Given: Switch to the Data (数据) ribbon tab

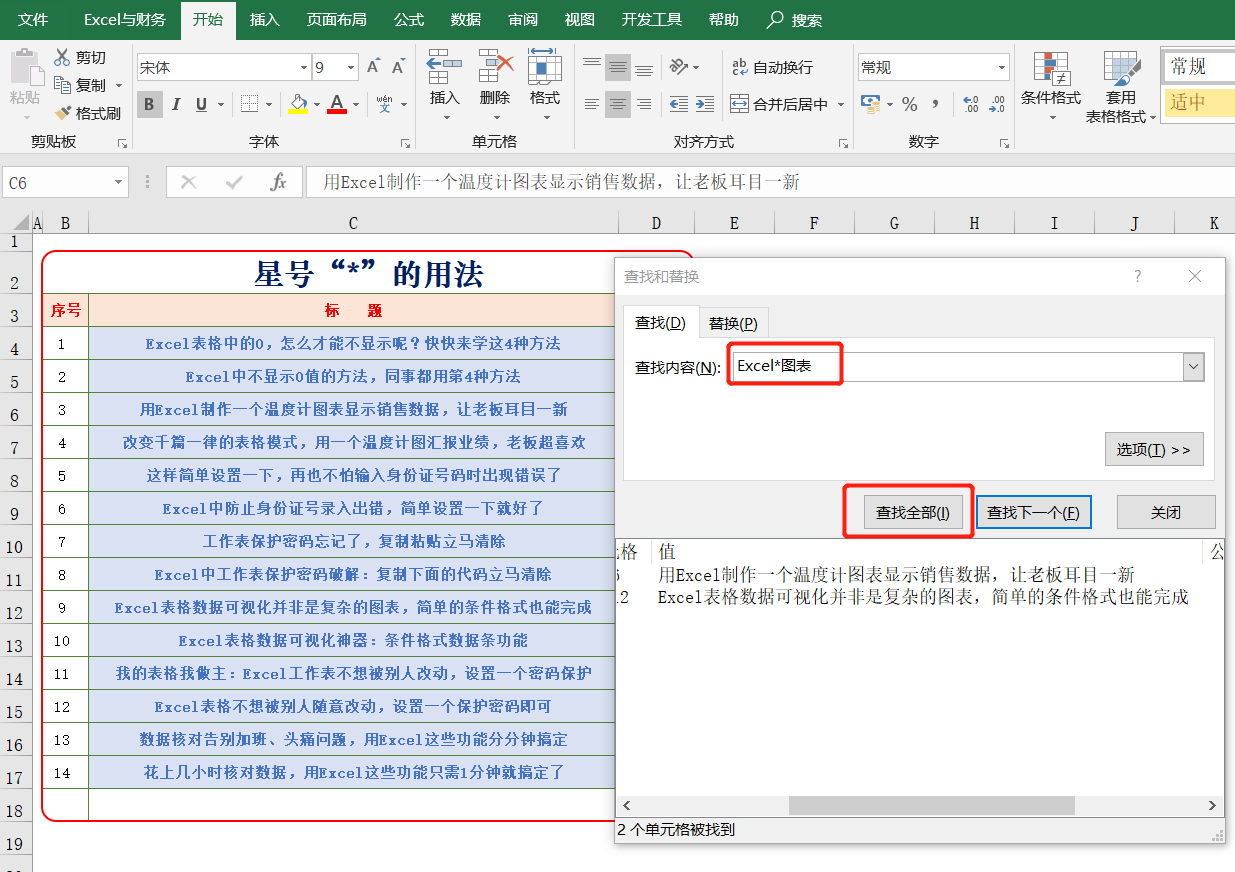Looking at the screenshot, I should coord(465,19).
